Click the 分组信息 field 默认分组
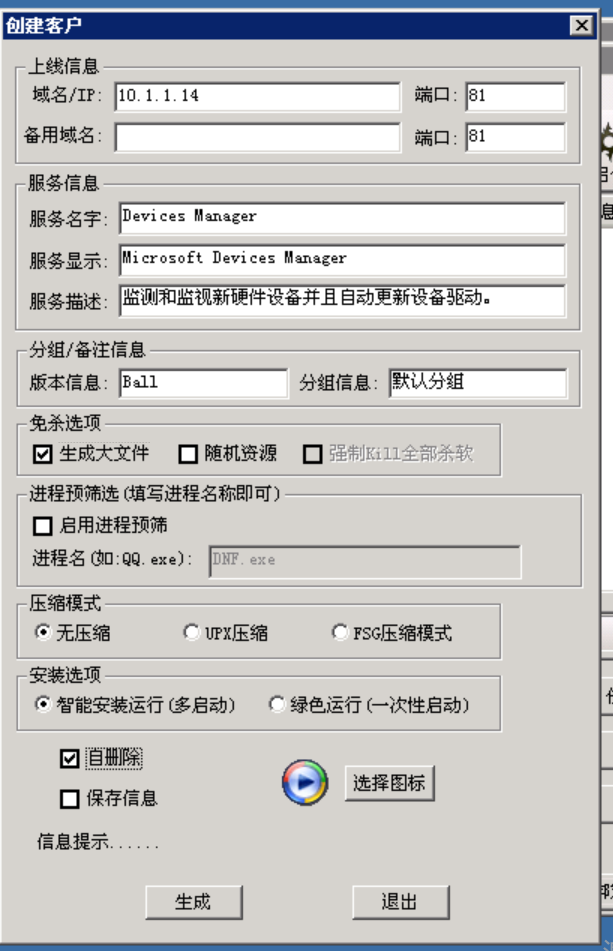Viewport: 613px width, 951px height. tap(478, 383)
